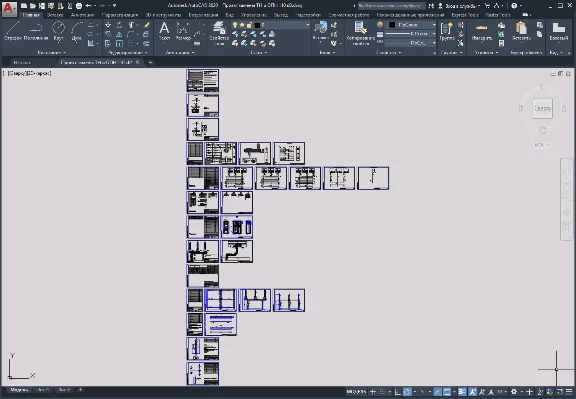
Task: Toggle МОДЕЛЬ model space button in status bar
Action: click(356, 392)
